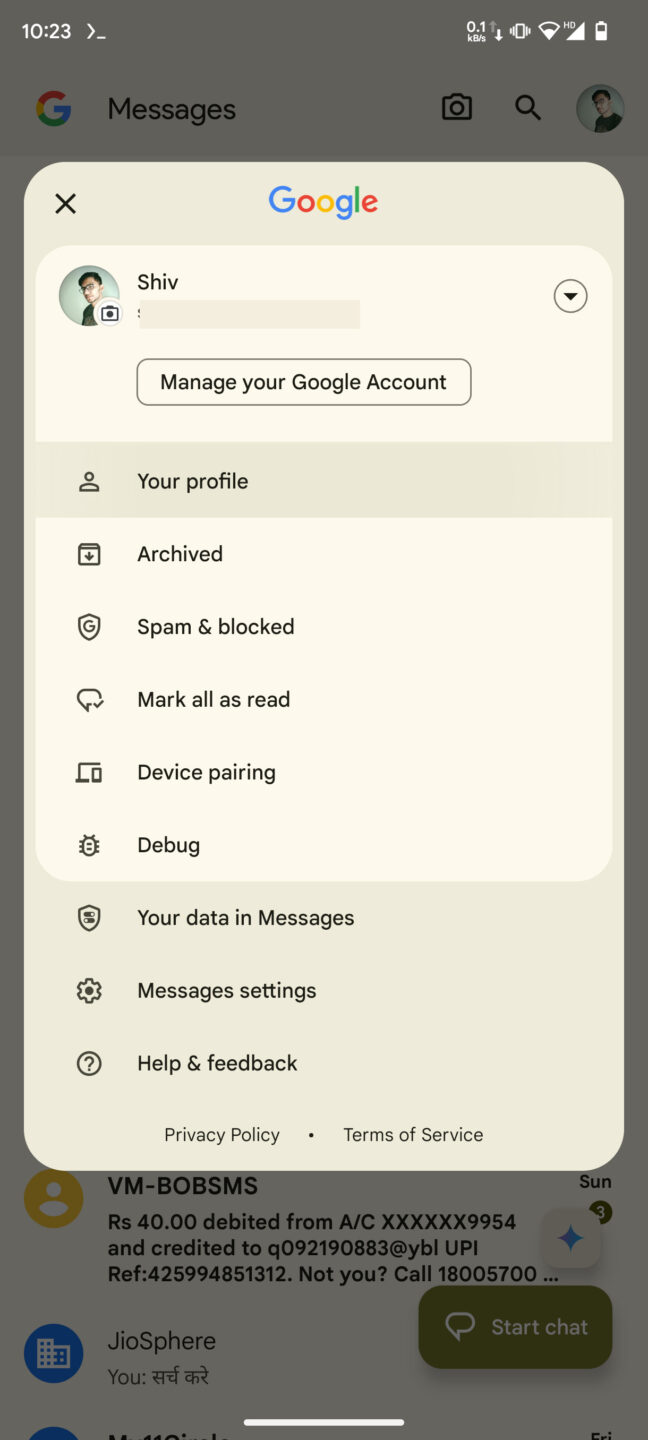Select Your profile menu entry
The image size is (648, 1440).
(192, 481)
